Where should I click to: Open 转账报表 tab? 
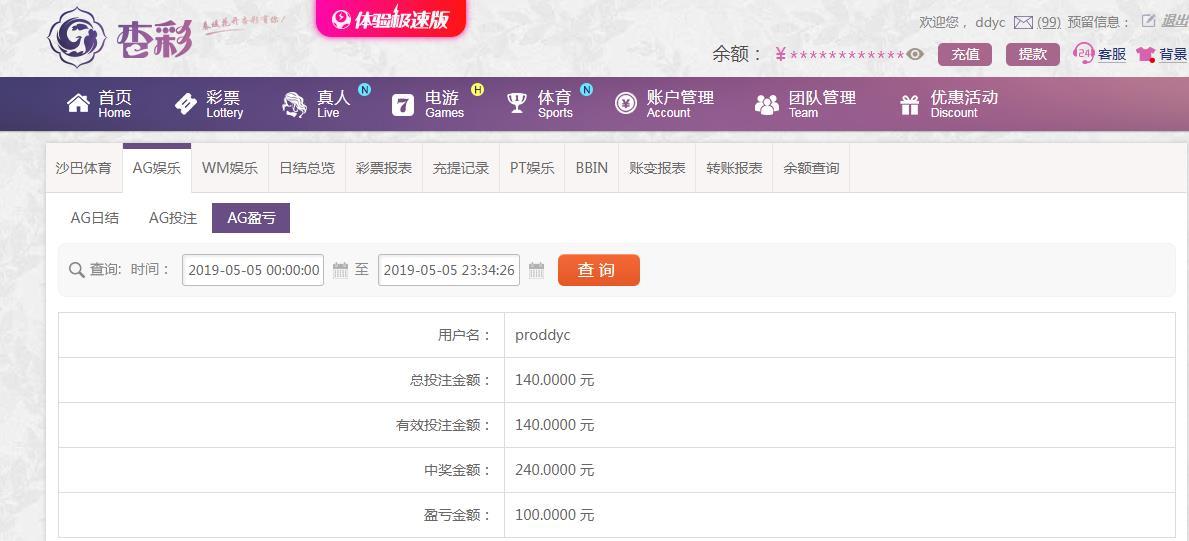click(x=734, y=168)
